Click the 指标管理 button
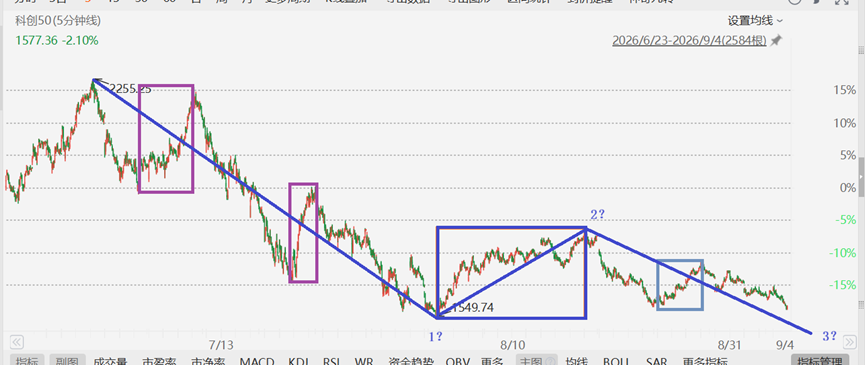 820,361
